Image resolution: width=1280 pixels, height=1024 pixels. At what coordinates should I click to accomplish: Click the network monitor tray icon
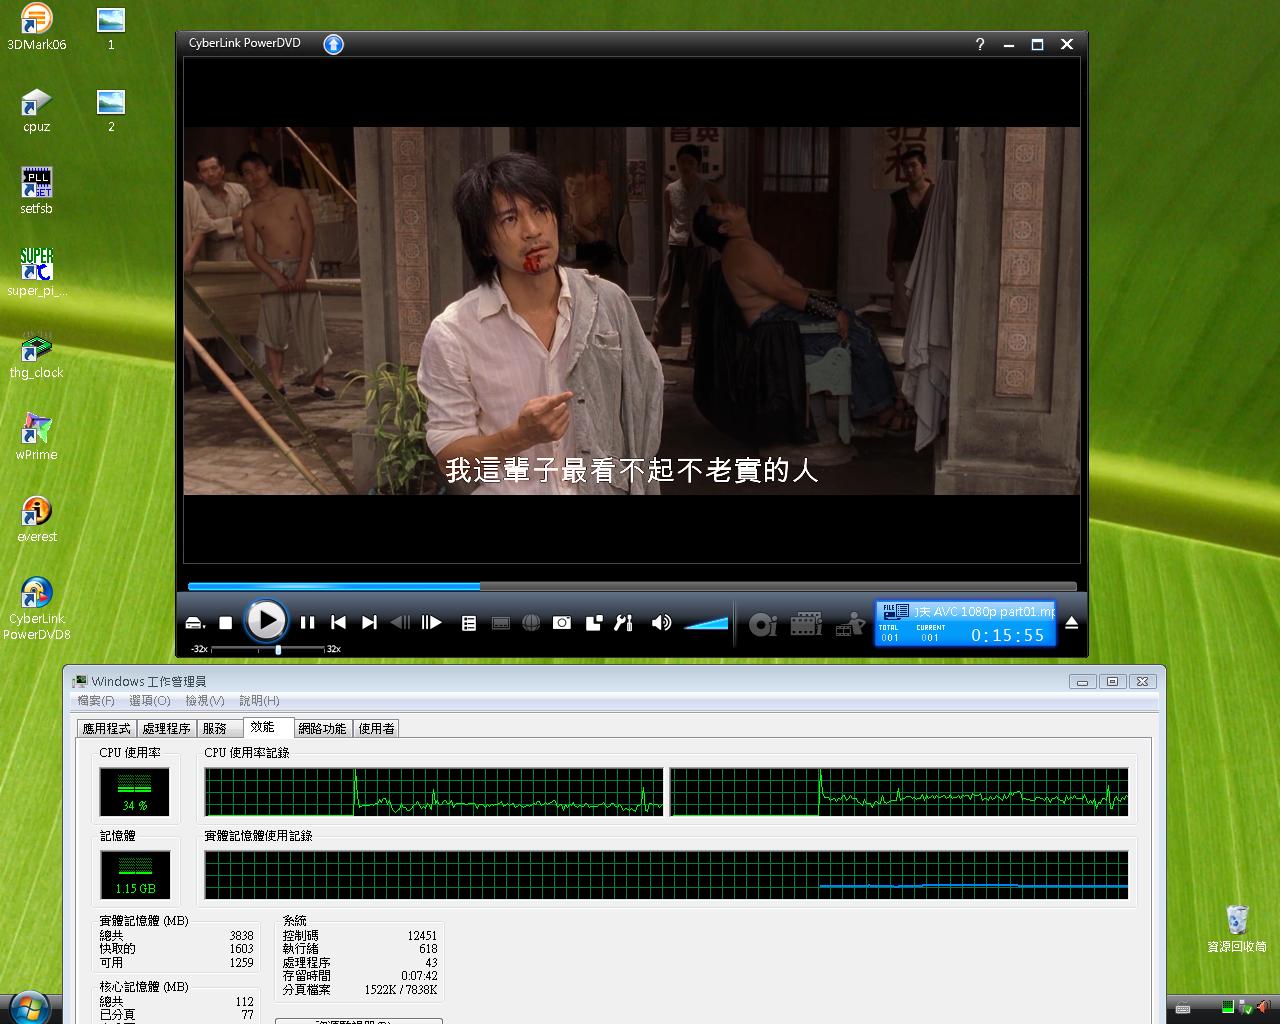point(1246,1008)
